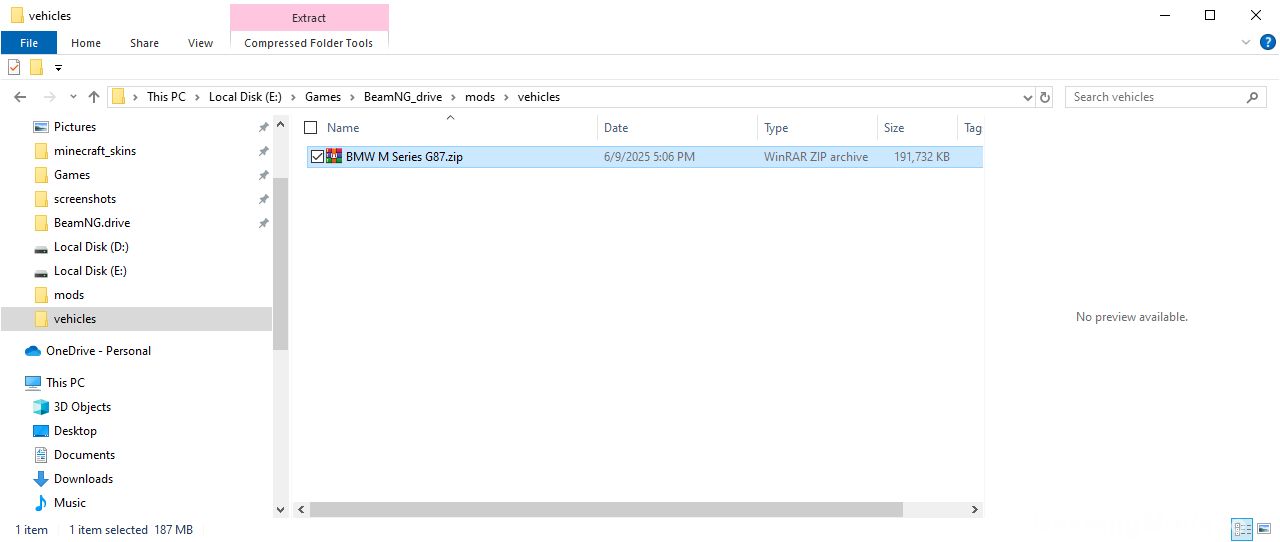
Task: Expand the address bar history dropdown
Action: [1028, 98]
